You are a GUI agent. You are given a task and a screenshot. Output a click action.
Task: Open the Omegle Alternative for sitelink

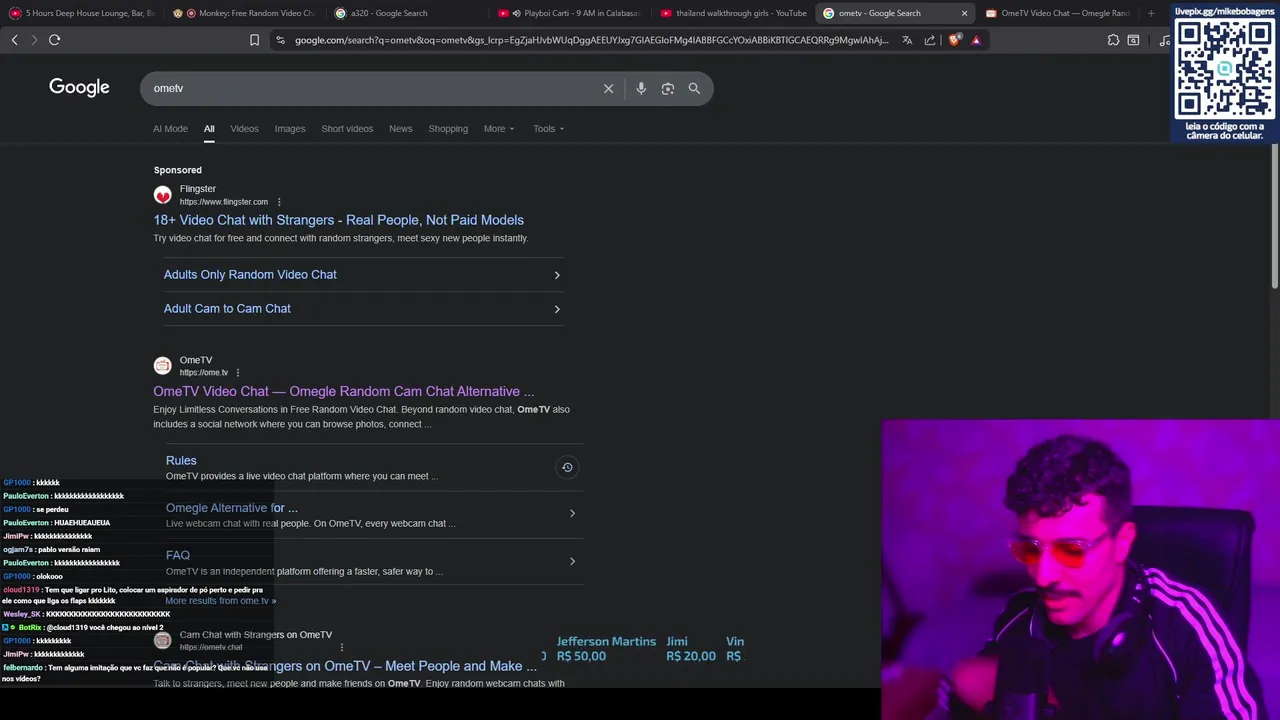[231, 508]
